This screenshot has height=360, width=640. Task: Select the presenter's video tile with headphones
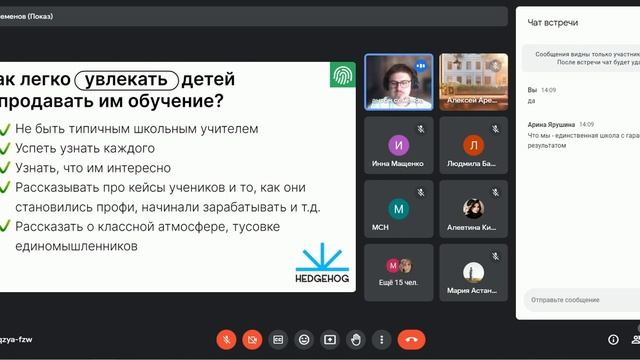(399, 82)
